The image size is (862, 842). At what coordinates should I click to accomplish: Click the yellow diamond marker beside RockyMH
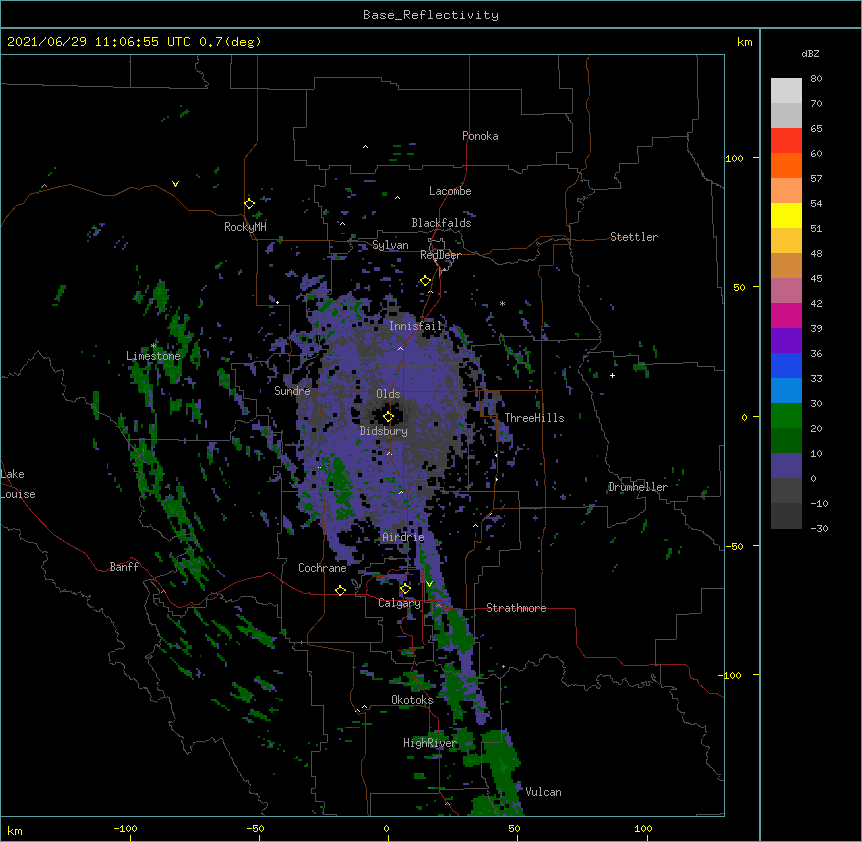[250, 204]
